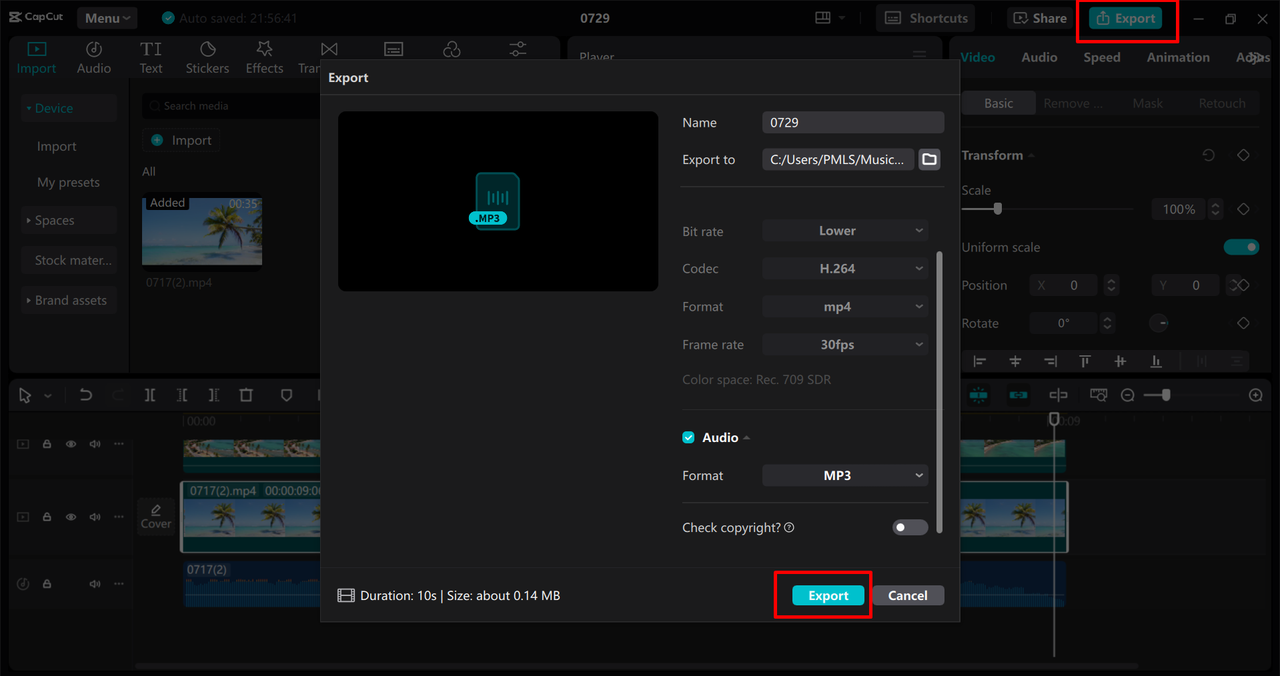
Task: Switch to the Animation tab
Action: click(1178, 57)
